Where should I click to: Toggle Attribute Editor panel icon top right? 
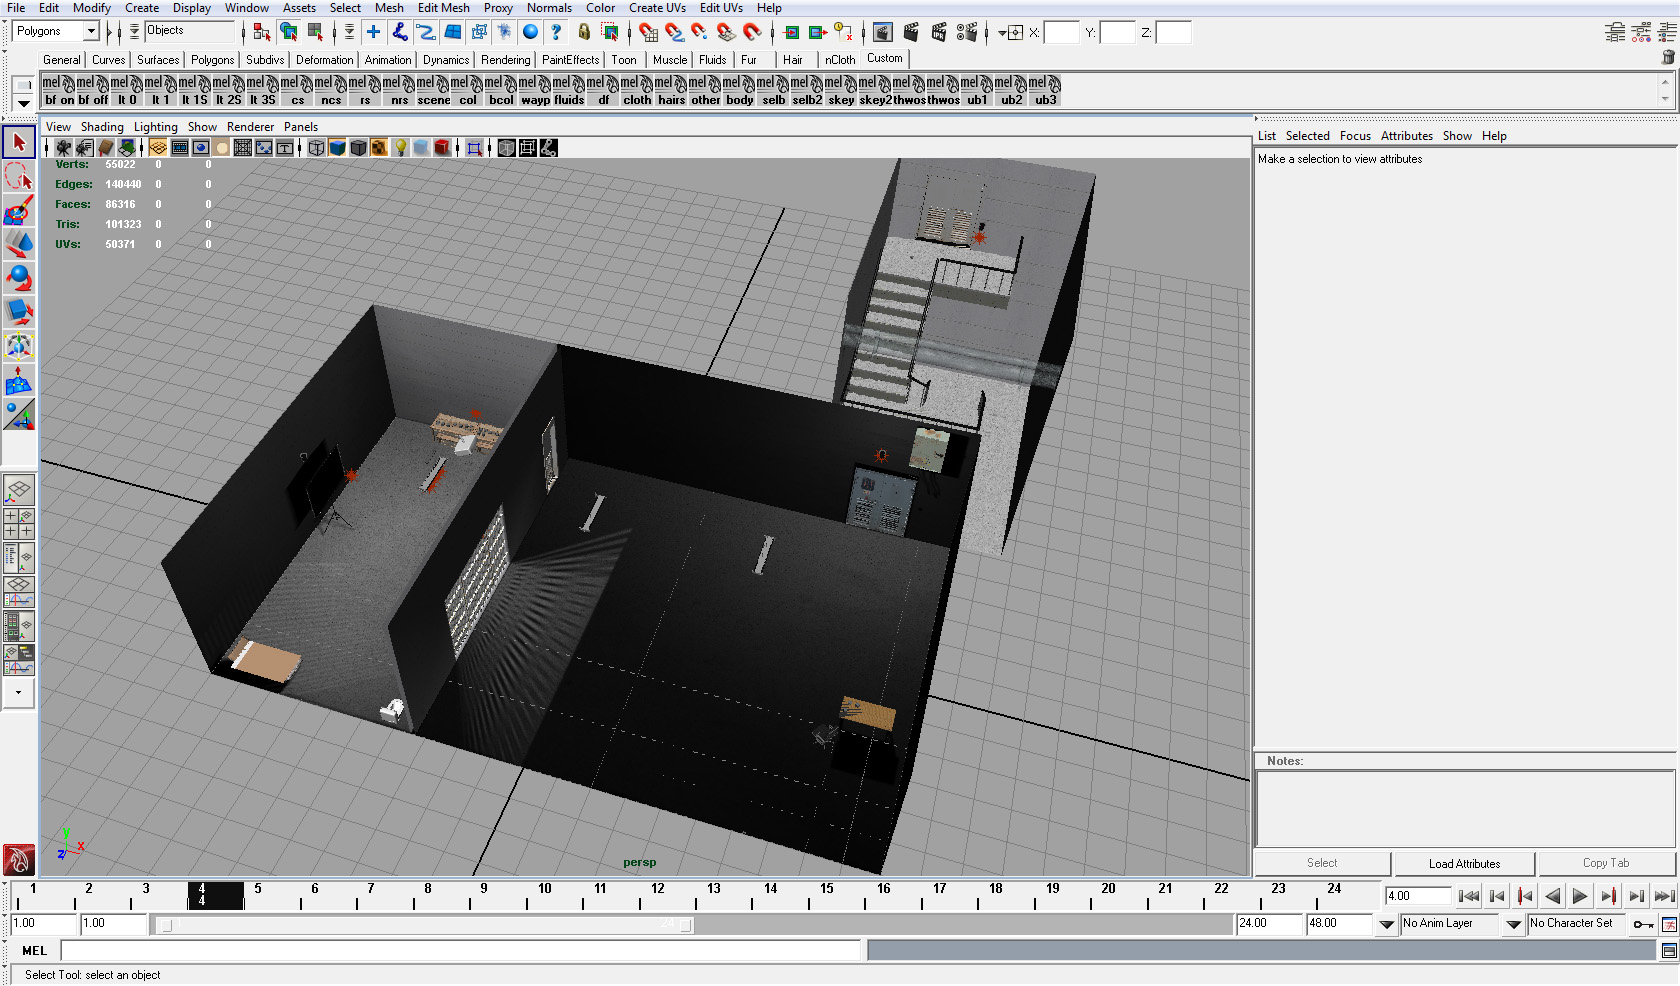1615,32
